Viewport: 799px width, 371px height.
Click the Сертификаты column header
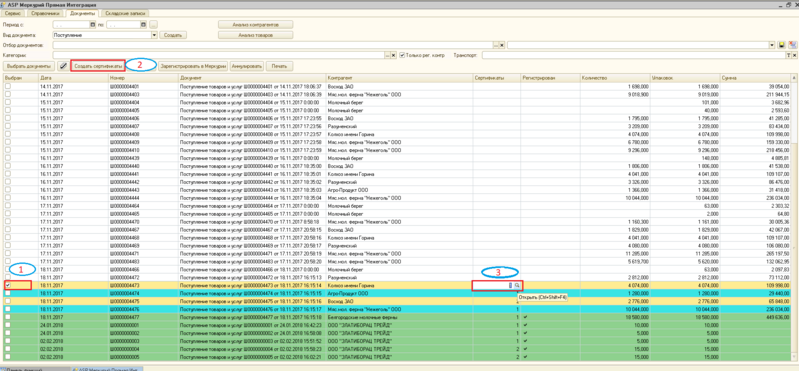(496, 78)
